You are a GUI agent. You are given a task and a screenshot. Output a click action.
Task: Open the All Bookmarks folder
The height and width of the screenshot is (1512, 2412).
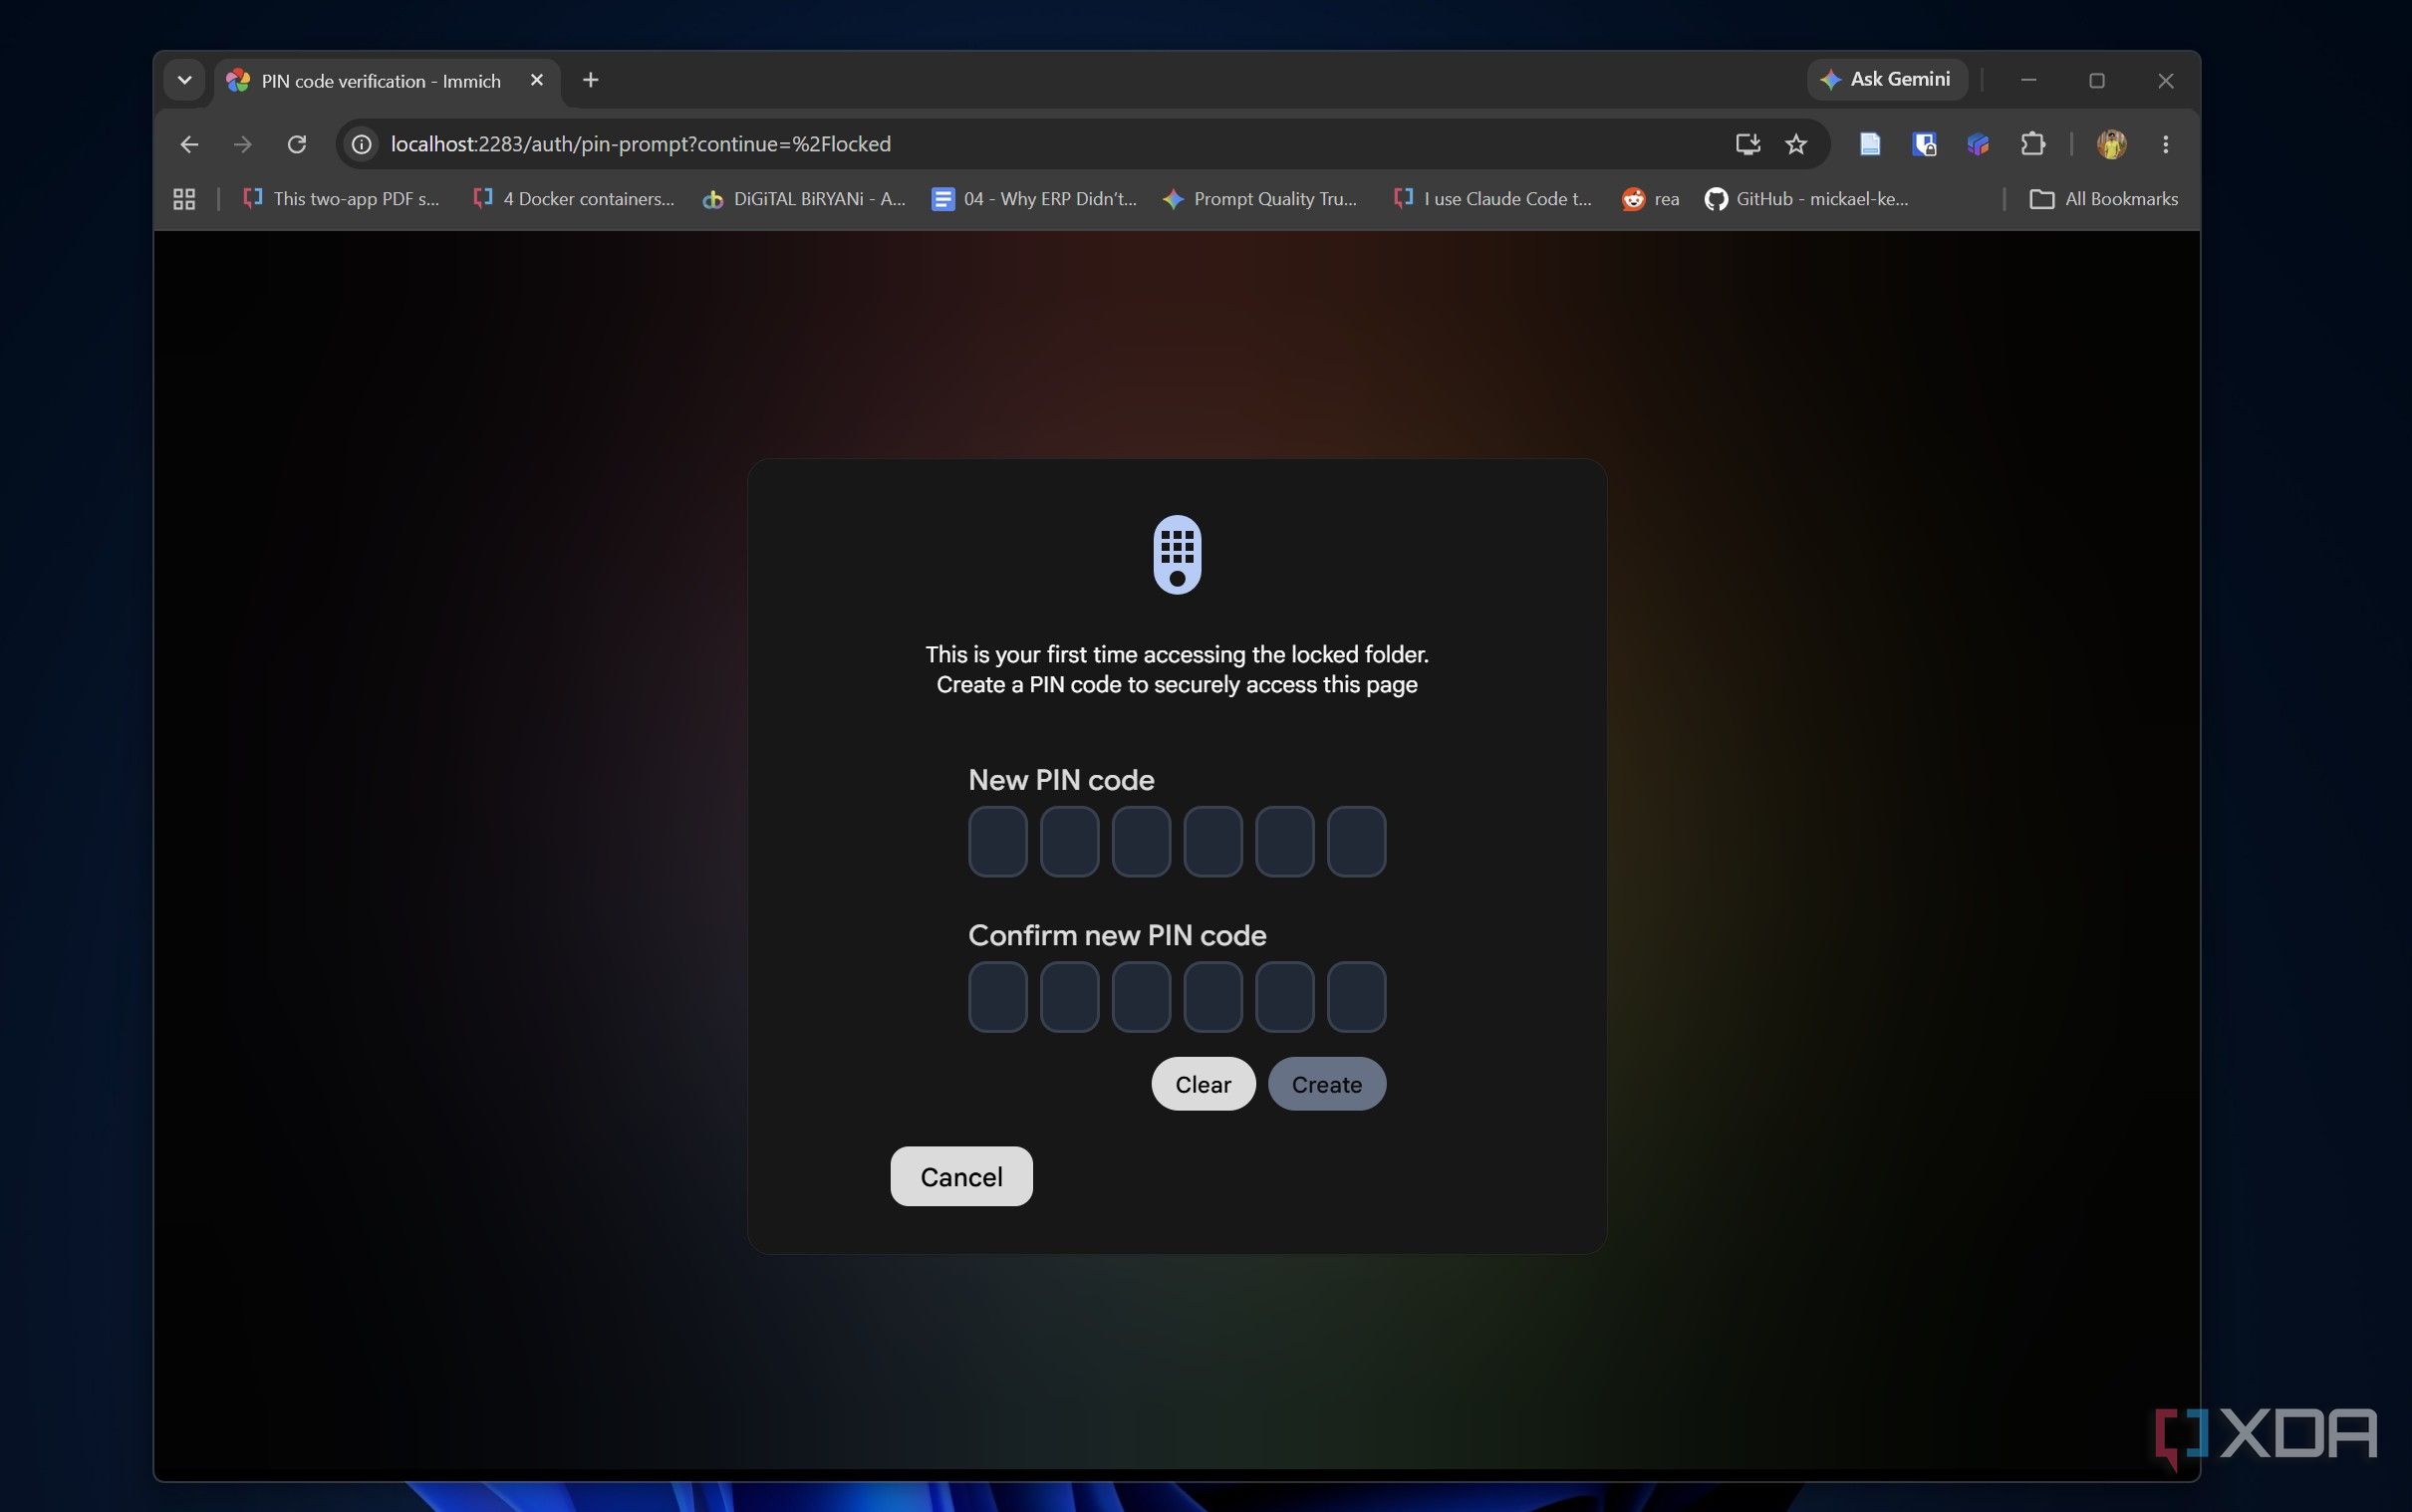[x=2103, y=199]
